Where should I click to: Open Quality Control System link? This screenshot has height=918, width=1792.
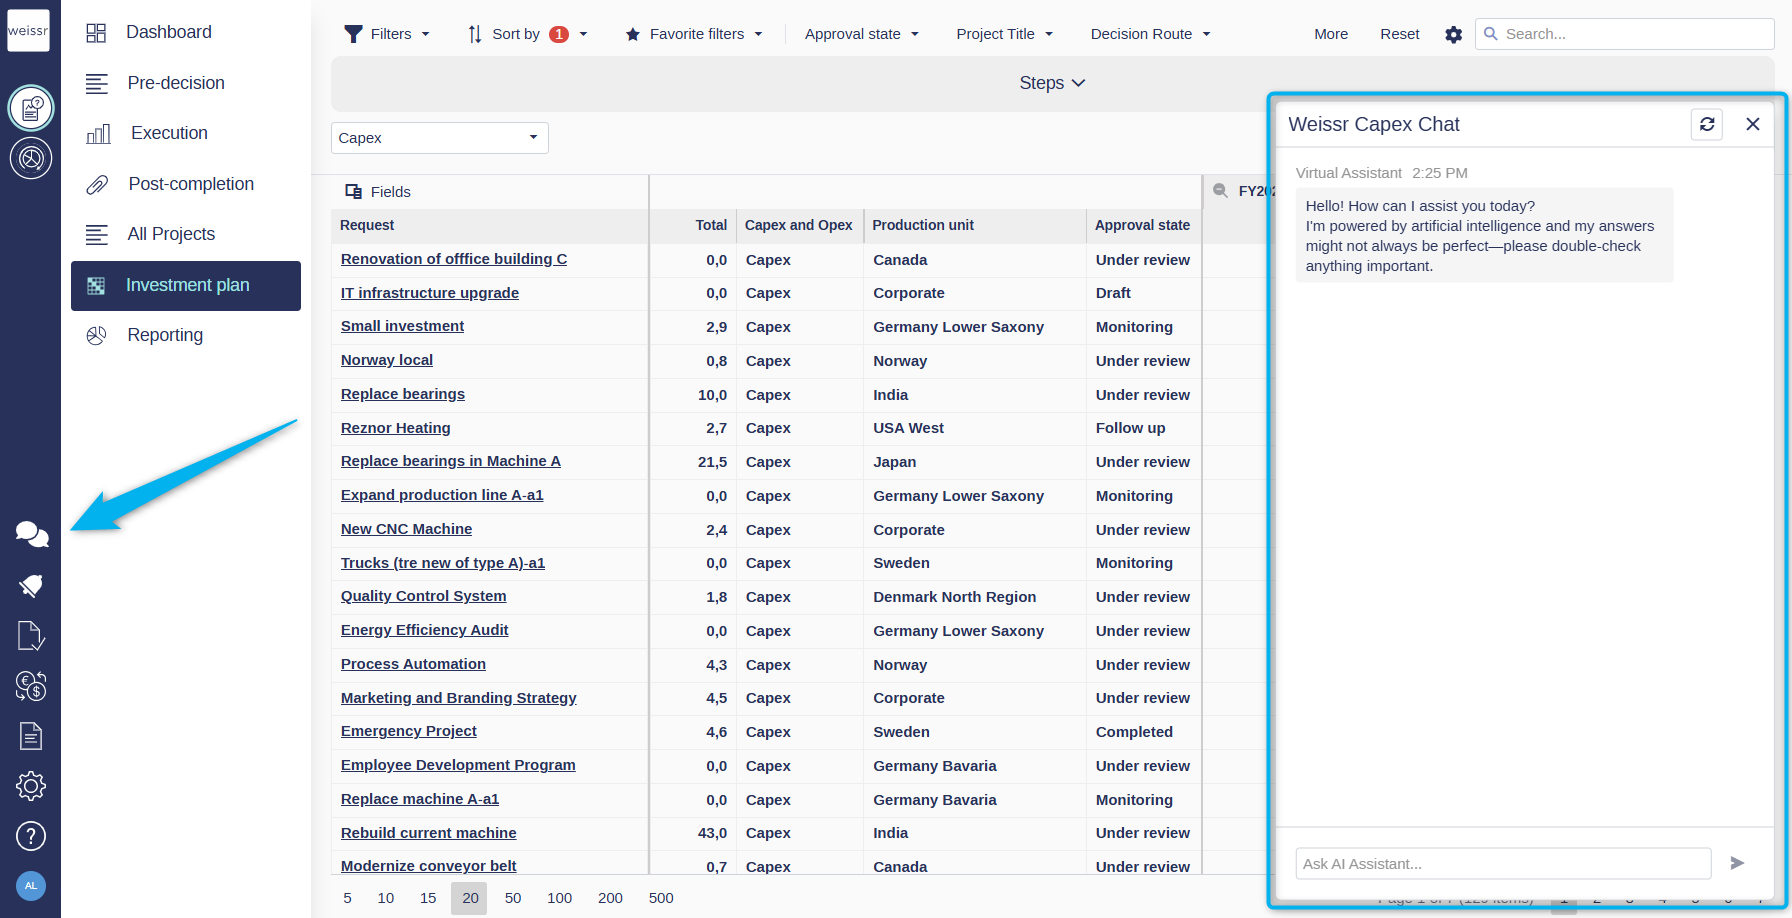coord(424,596)
